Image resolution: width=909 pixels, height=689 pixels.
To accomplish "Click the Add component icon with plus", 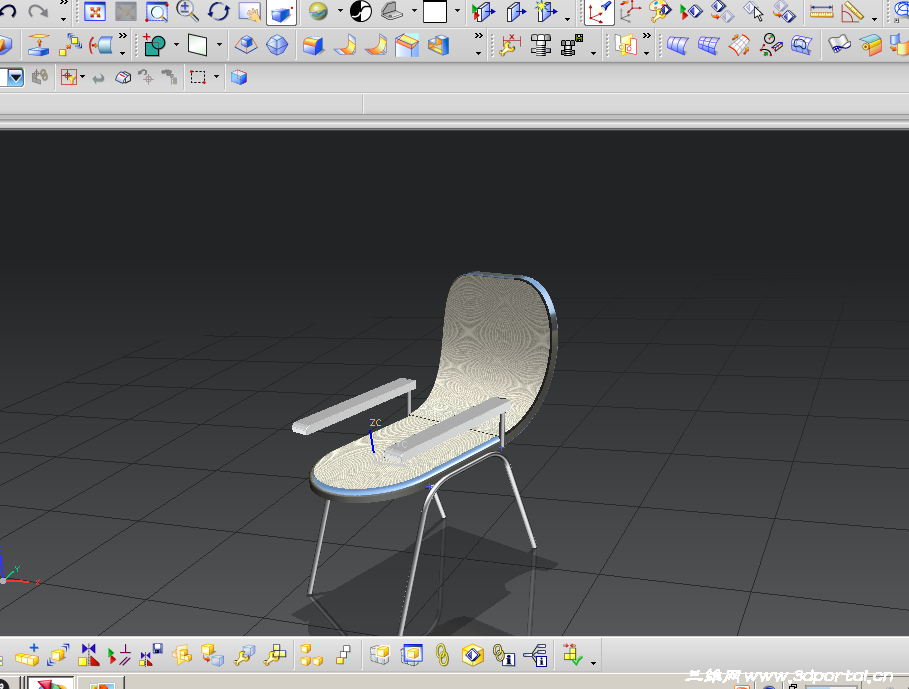I will [x=27, y=655].
